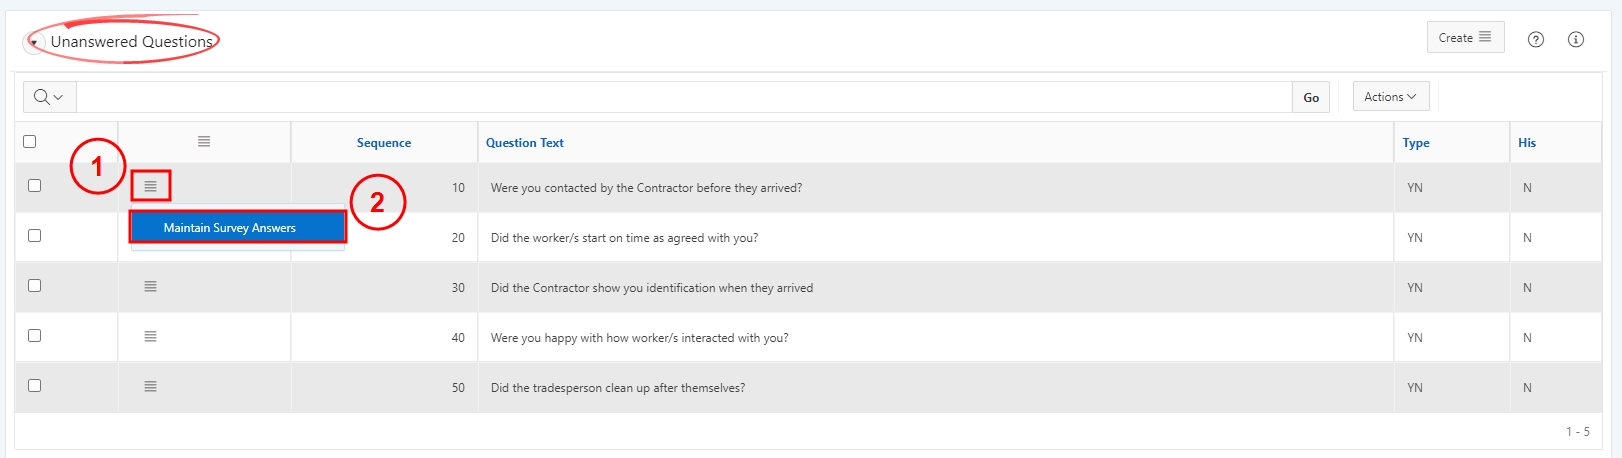1622x458 pixels.
Task: Check the box for sequence 10 row
Action: point(34,185)
